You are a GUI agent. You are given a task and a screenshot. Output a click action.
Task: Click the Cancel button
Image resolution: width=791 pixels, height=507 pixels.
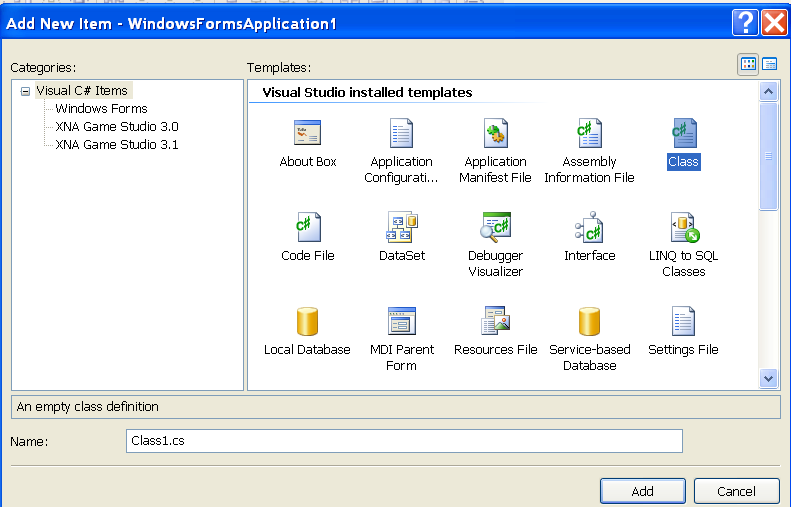point(737,491)
